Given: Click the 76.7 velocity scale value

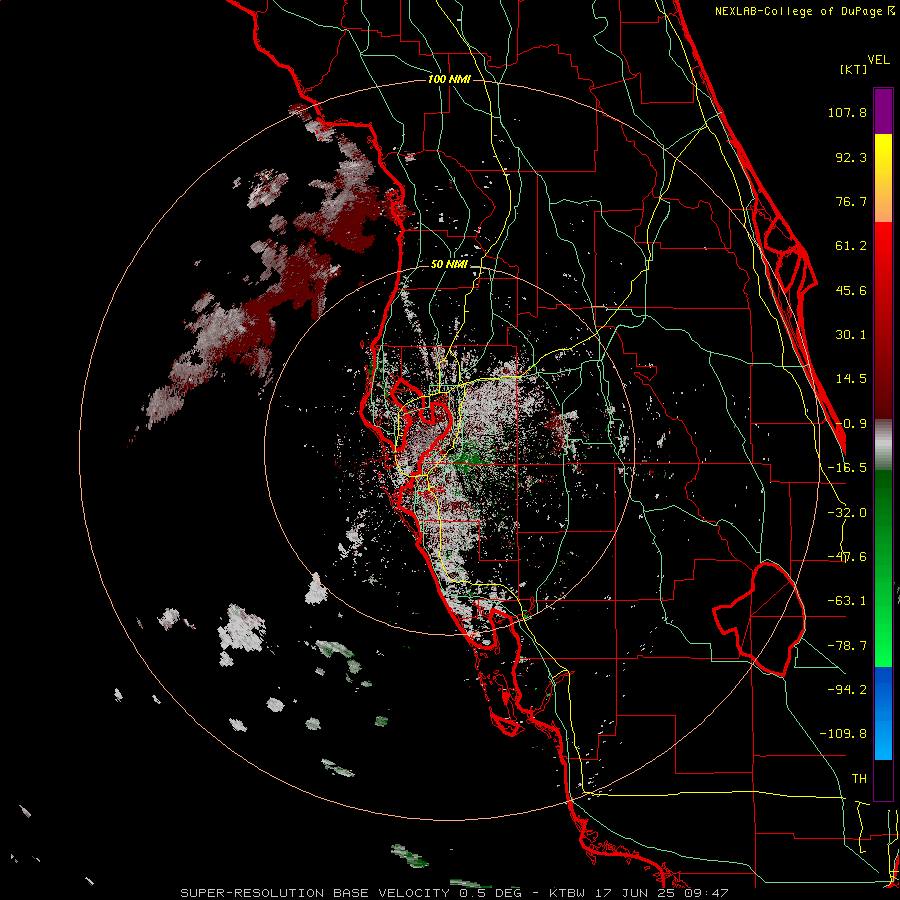Looking at the screenshot, I should (x=851, y=201).
